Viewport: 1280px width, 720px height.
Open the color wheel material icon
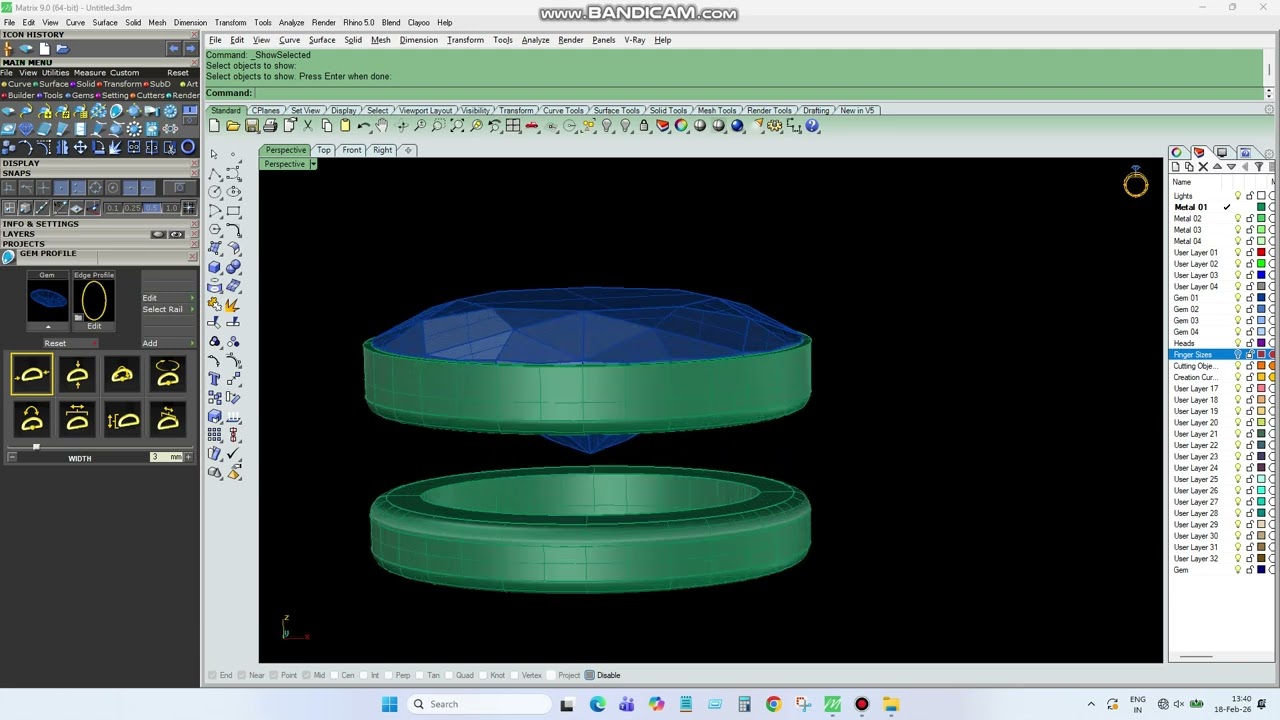coord(682,126)
